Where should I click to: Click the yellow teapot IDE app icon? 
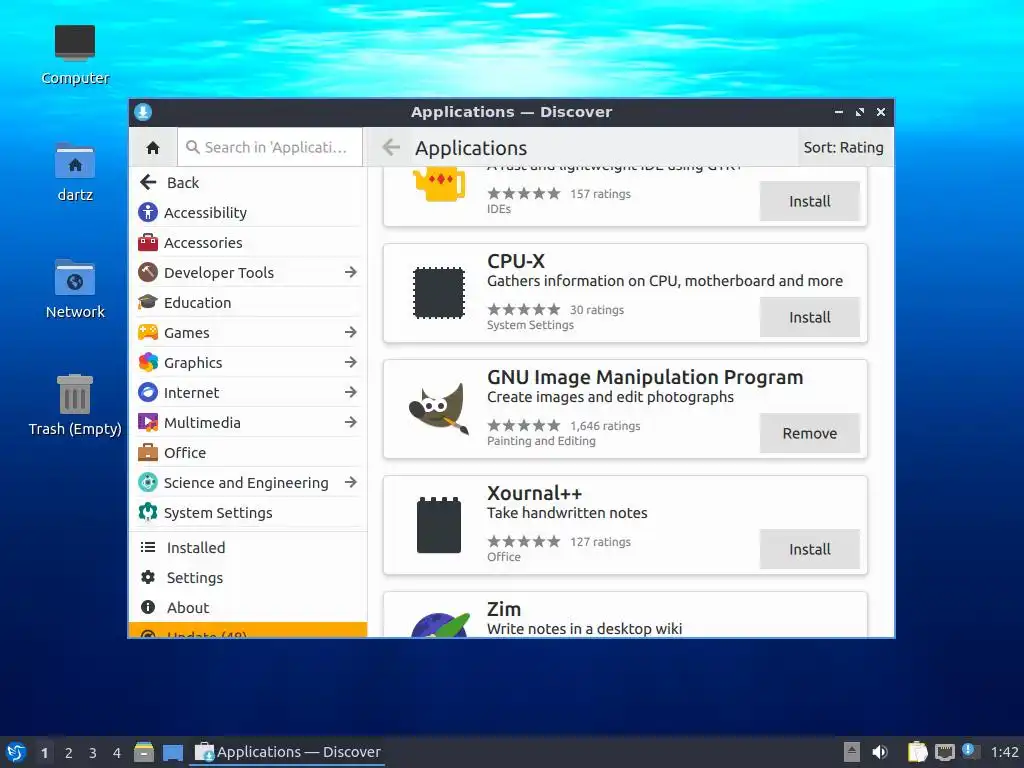click(439, 184)
